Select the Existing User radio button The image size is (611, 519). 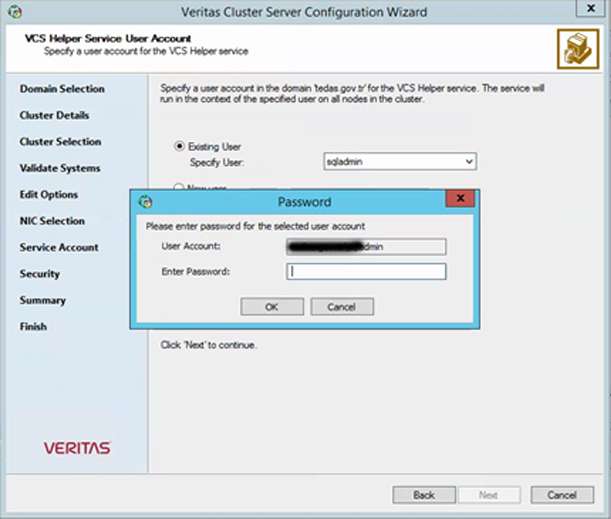(x=179, y=146)
